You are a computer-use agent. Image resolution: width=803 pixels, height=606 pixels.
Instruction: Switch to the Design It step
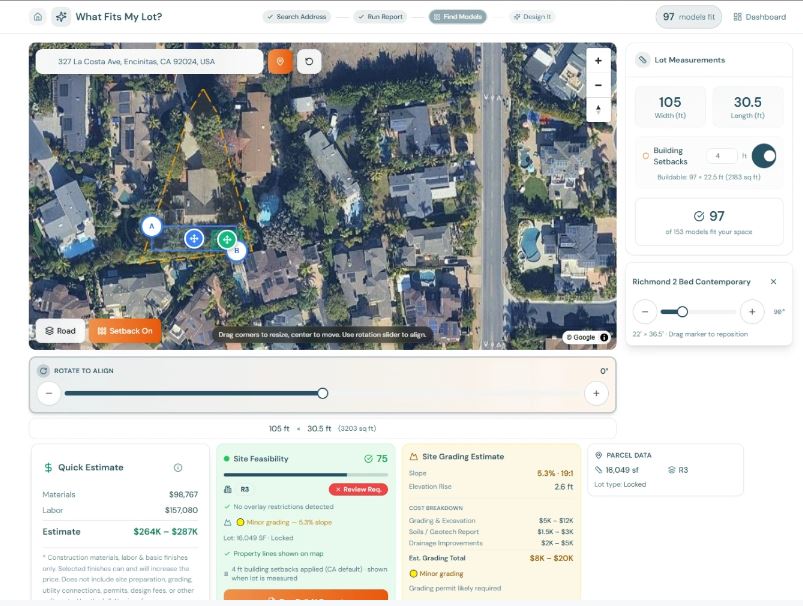[532, 17]
